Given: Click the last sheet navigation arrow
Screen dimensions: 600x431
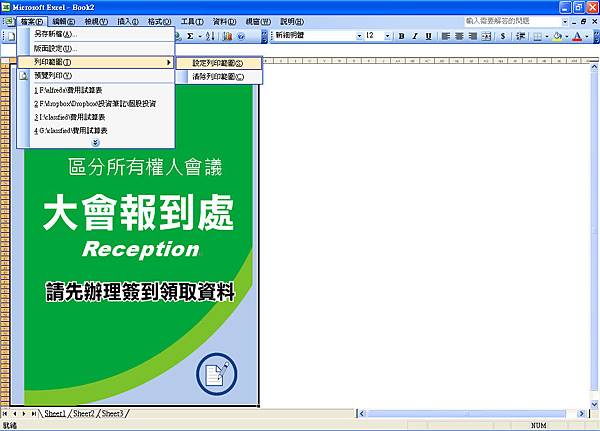Looking at the screenshot, I should pyautogui.click(x=34, y=413).
